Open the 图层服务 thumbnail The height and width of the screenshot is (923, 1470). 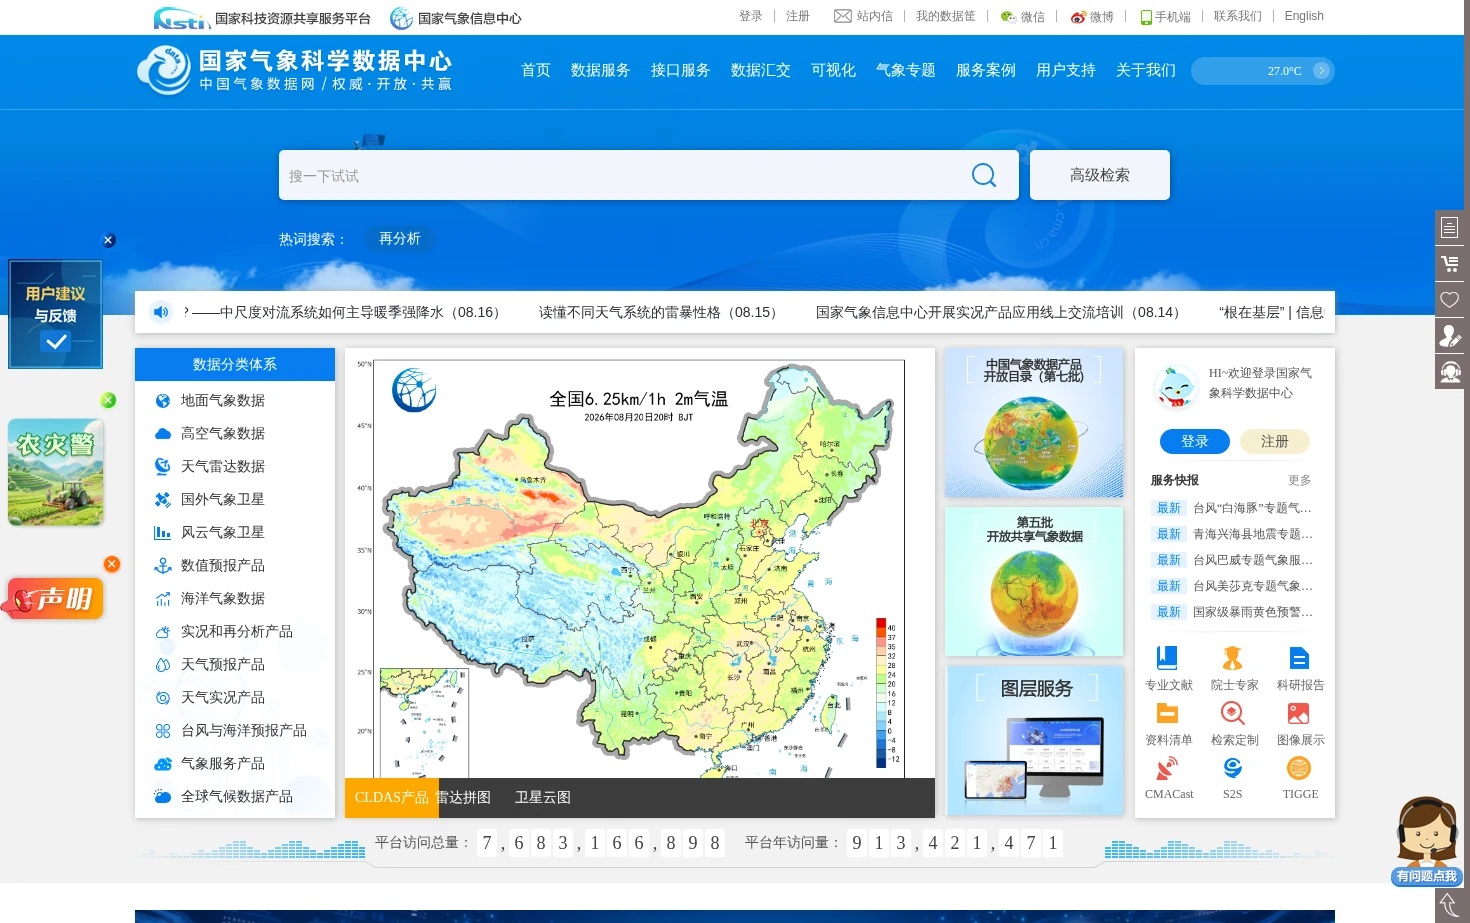1034,740
